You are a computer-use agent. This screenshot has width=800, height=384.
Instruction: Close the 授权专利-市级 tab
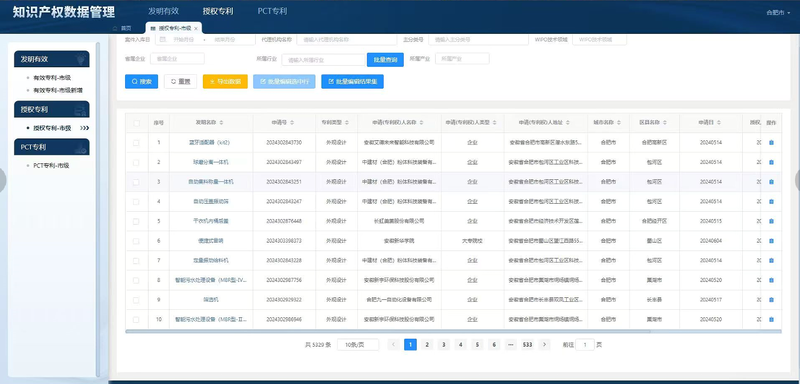[196, 29]
